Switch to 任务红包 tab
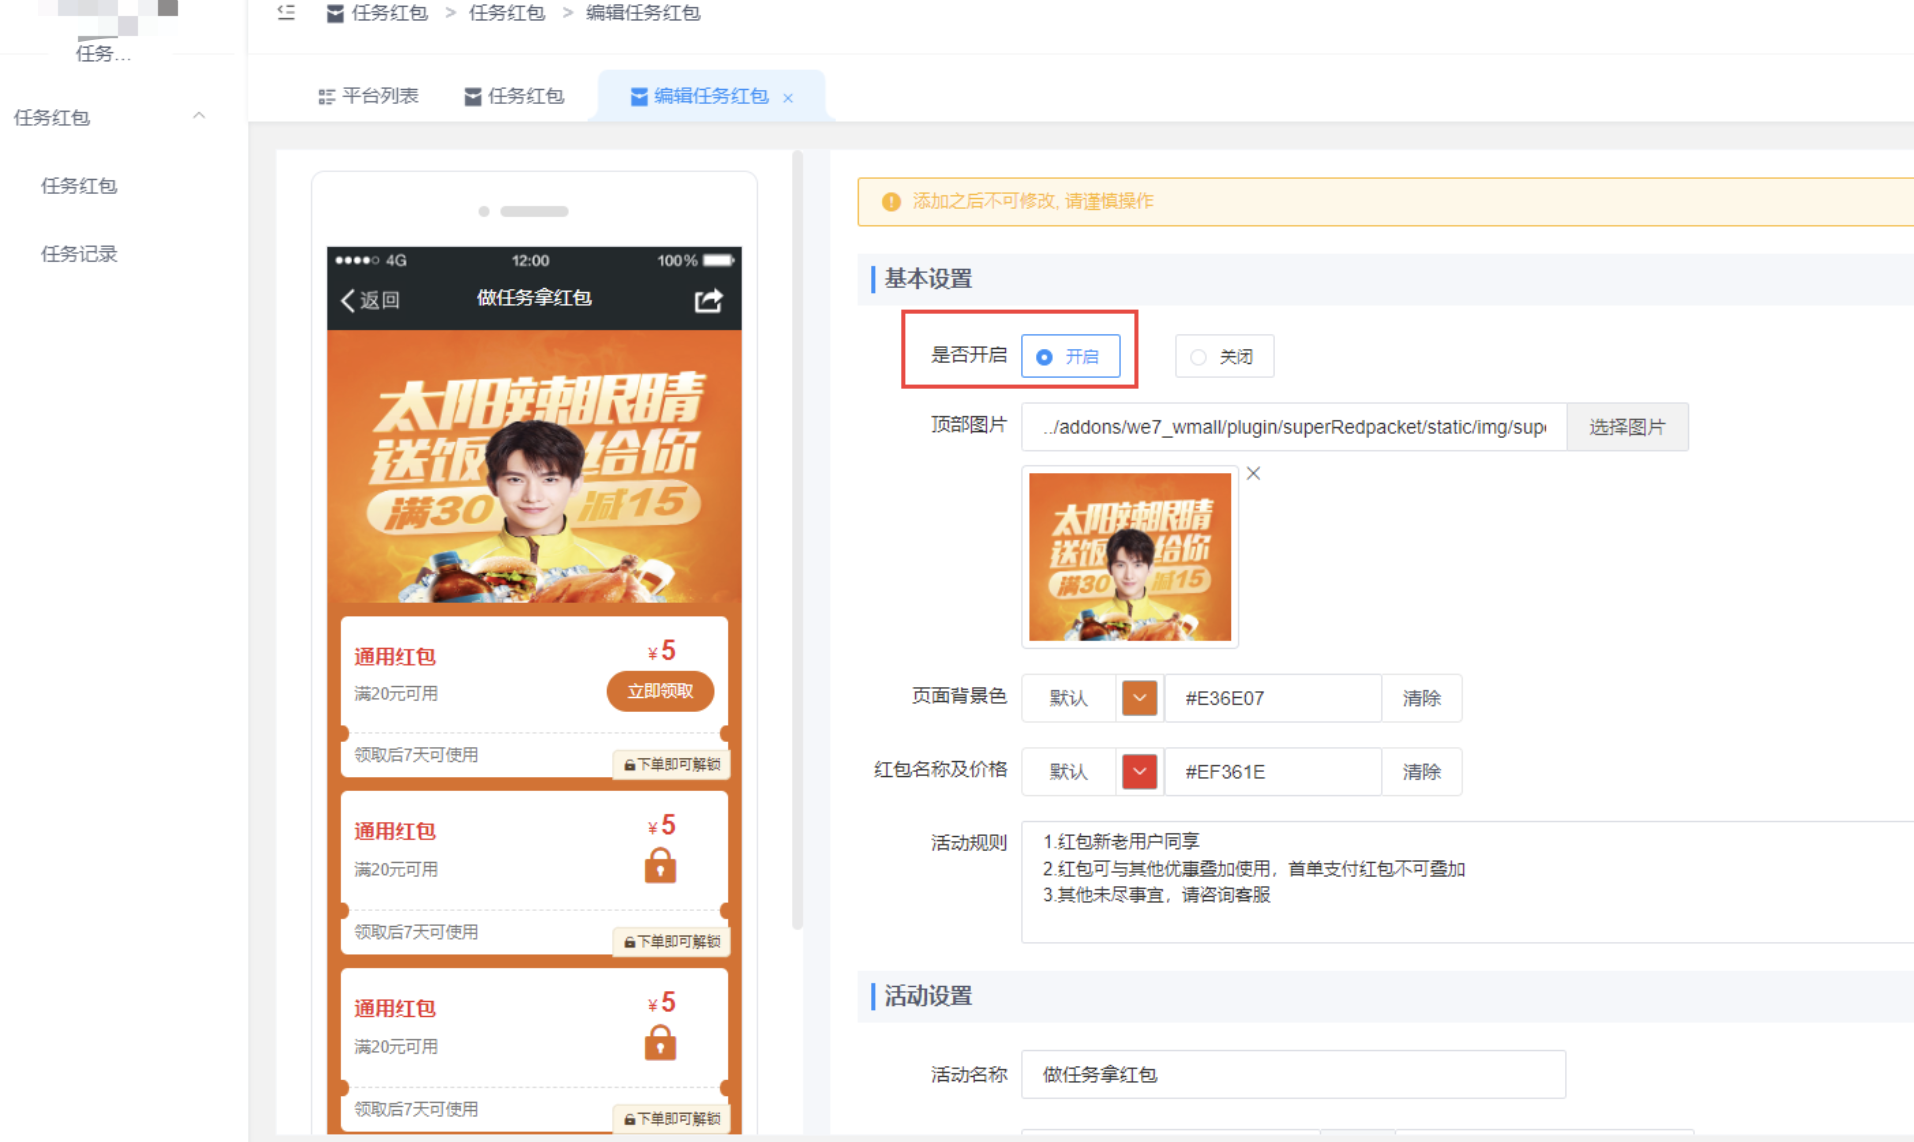 point(514,96)
